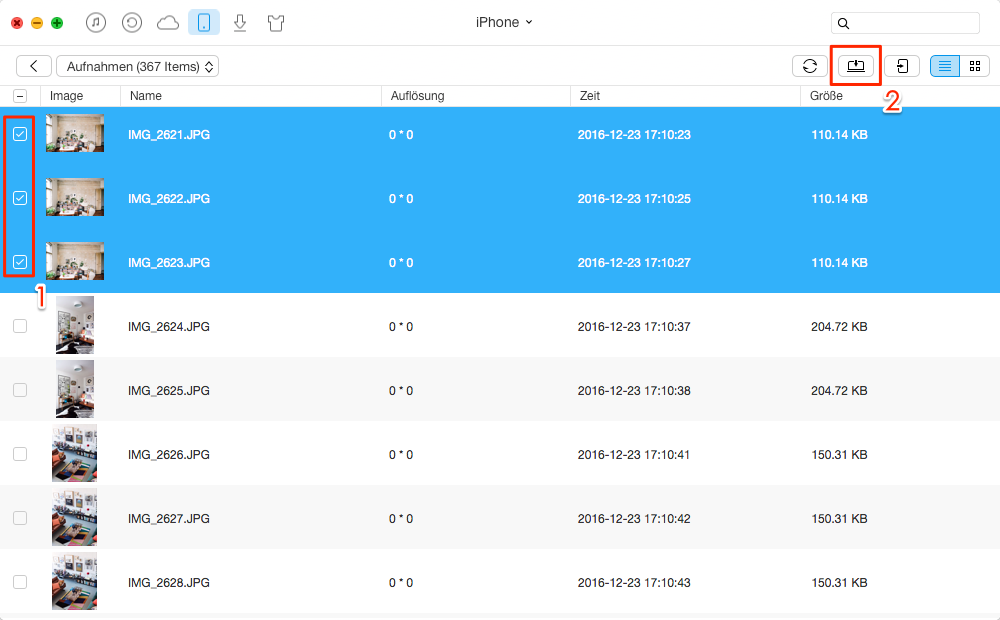
Task: Click the time 2016-12-23 17:10:43
Action: point(634,582)
